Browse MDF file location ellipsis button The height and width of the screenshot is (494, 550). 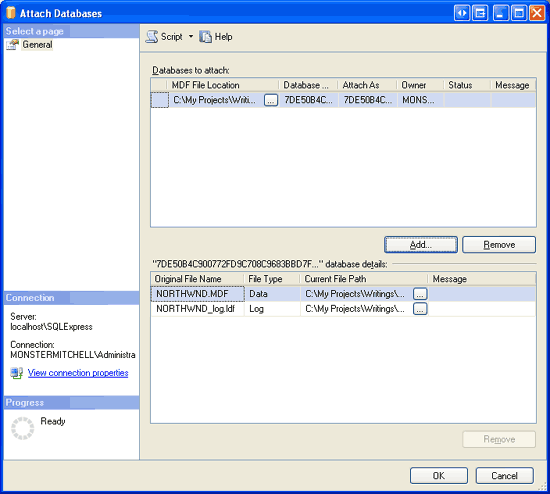click(x=271, y=100)
